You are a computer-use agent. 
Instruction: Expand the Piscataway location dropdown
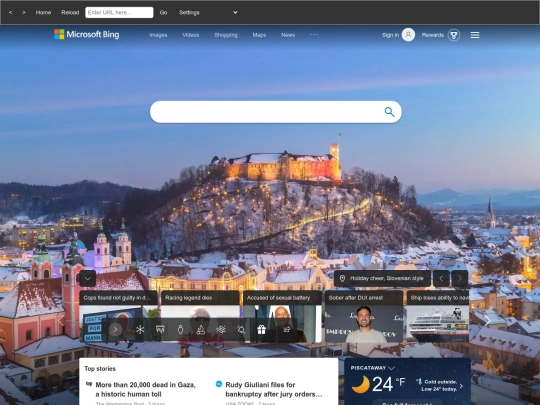click(x=391, y=368)
